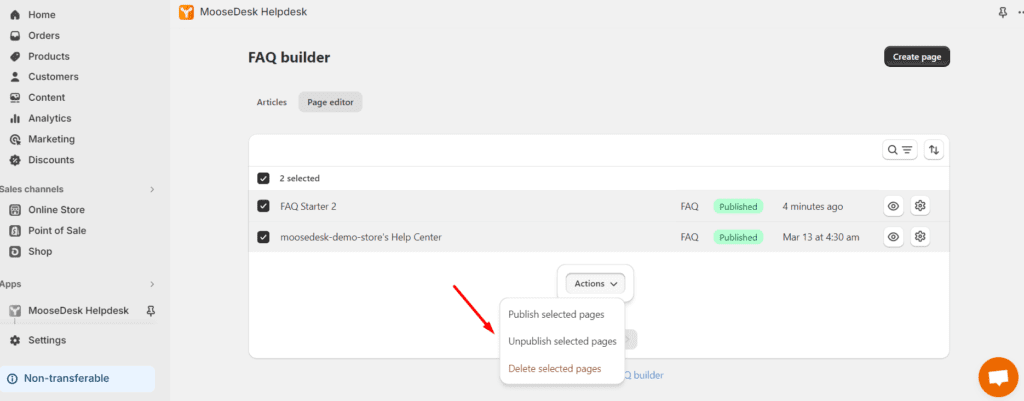Screen dimensions: 1024x401
Task: Expand the Apps section chevron
Action: pyautogui.click(x=152, y=284)
